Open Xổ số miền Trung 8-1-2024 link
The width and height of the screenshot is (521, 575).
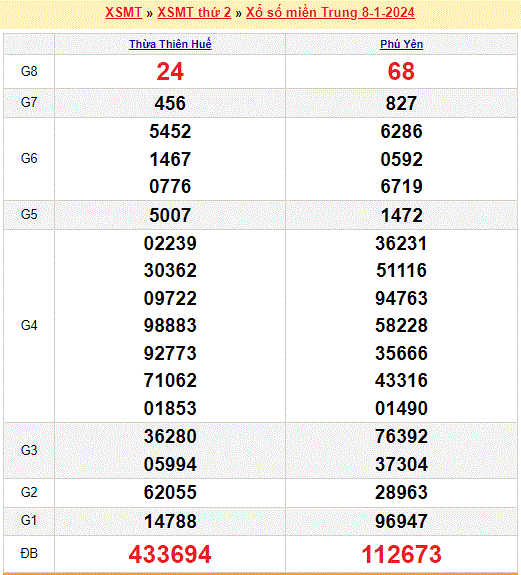point(330,12)
